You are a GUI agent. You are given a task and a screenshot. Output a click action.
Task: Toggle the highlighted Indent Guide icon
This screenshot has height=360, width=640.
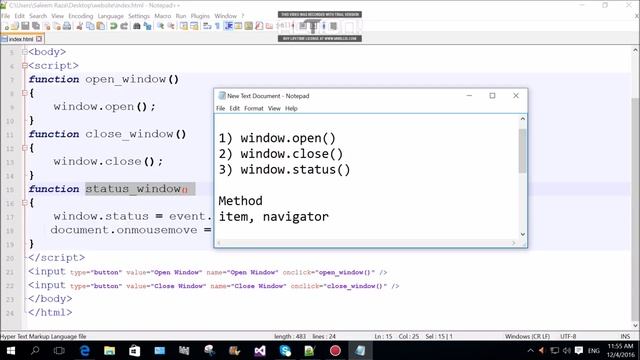tap(229, 26)
